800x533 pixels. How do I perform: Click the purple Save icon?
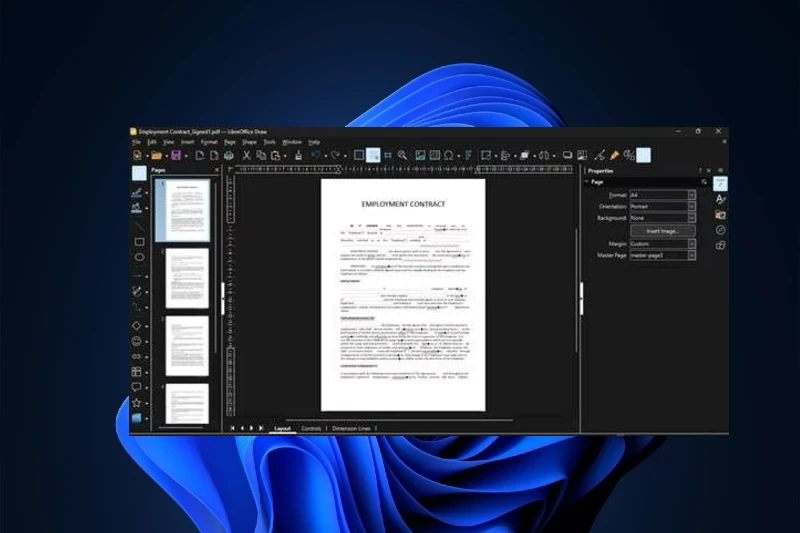coord(176,155)
